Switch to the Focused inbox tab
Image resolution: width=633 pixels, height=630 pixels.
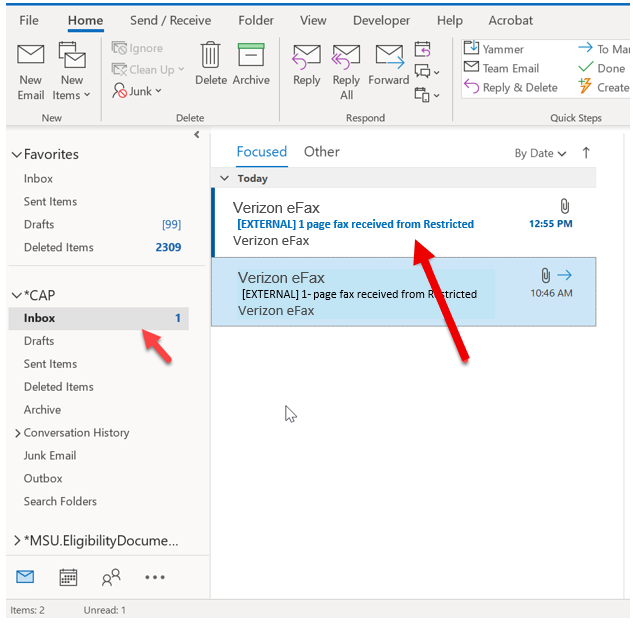262,152
